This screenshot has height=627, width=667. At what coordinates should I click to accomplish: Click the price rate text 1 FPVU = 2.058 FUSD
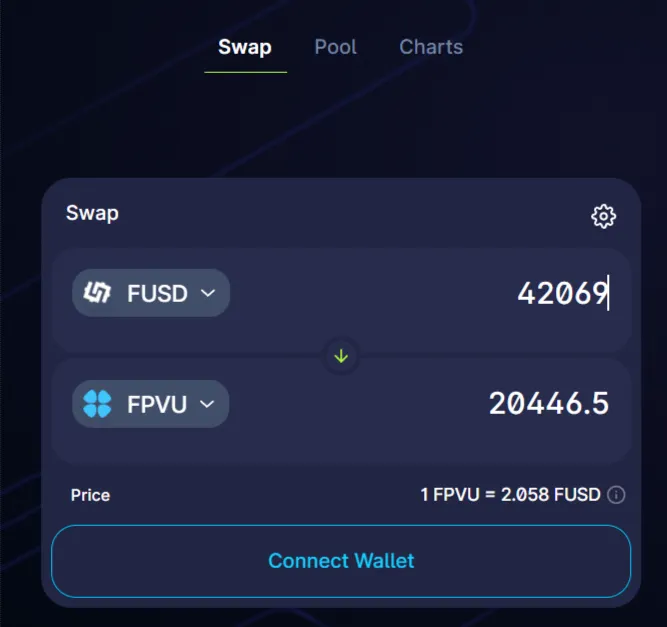click(510, 495)
